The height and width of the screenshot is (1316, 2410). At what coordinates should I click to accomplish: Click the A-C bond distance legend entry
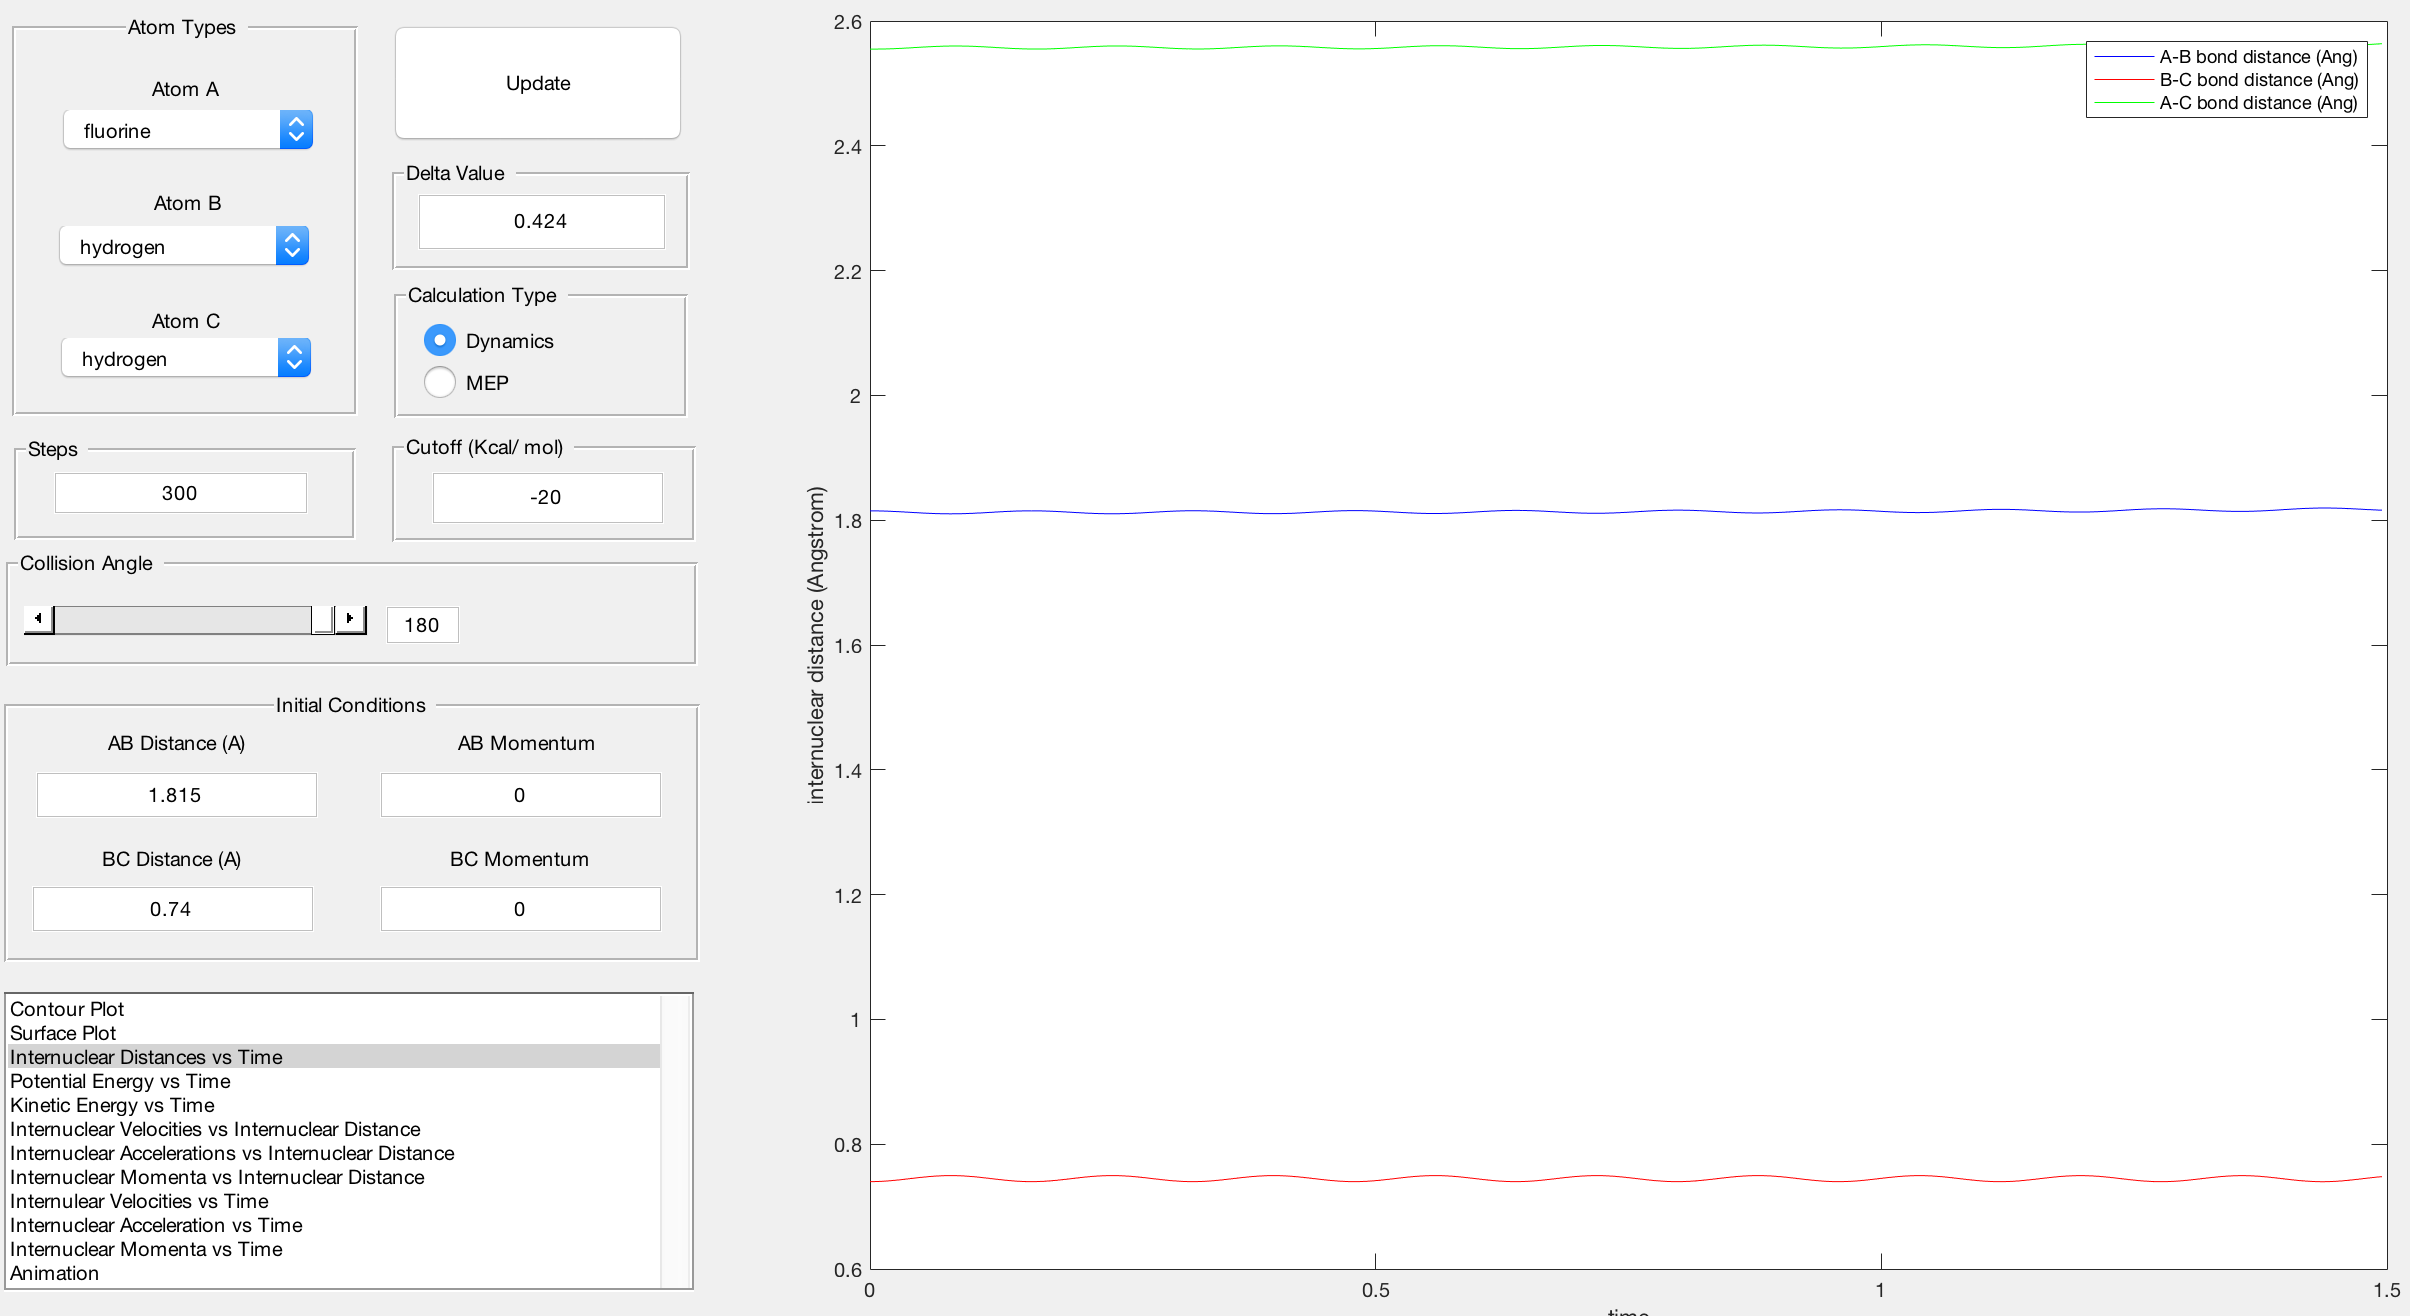point(2226,103)
